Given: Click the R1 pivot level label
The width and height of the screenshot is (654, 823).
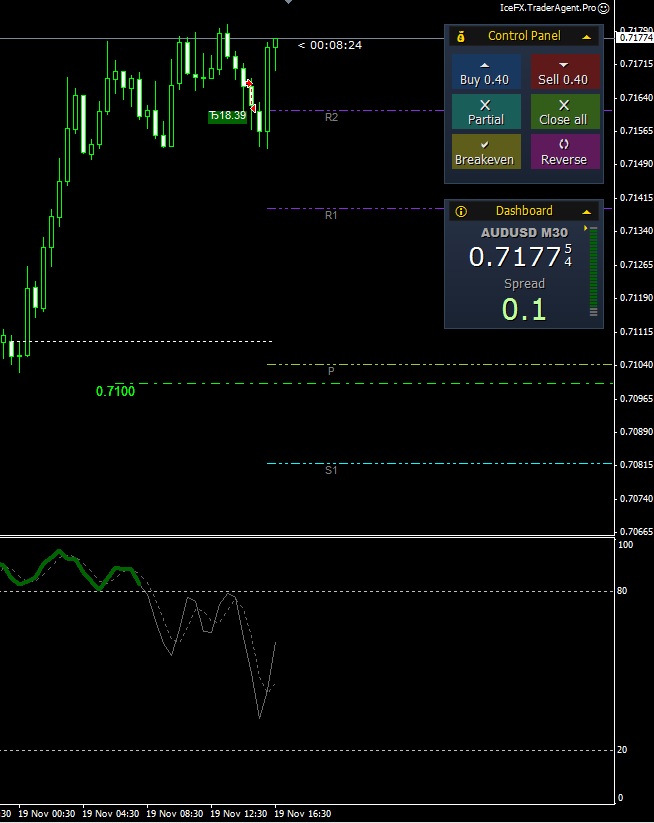Looking at the screenshot, I should click(331, 215).
